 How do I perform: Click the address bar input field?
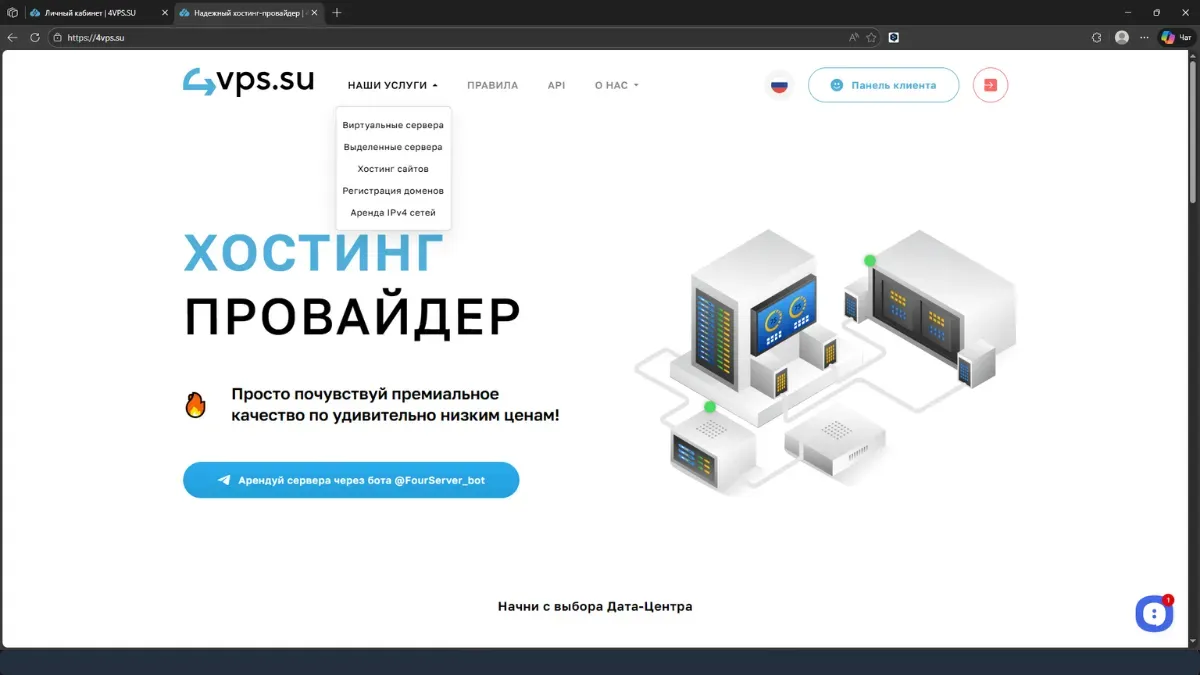click(300, 37)
